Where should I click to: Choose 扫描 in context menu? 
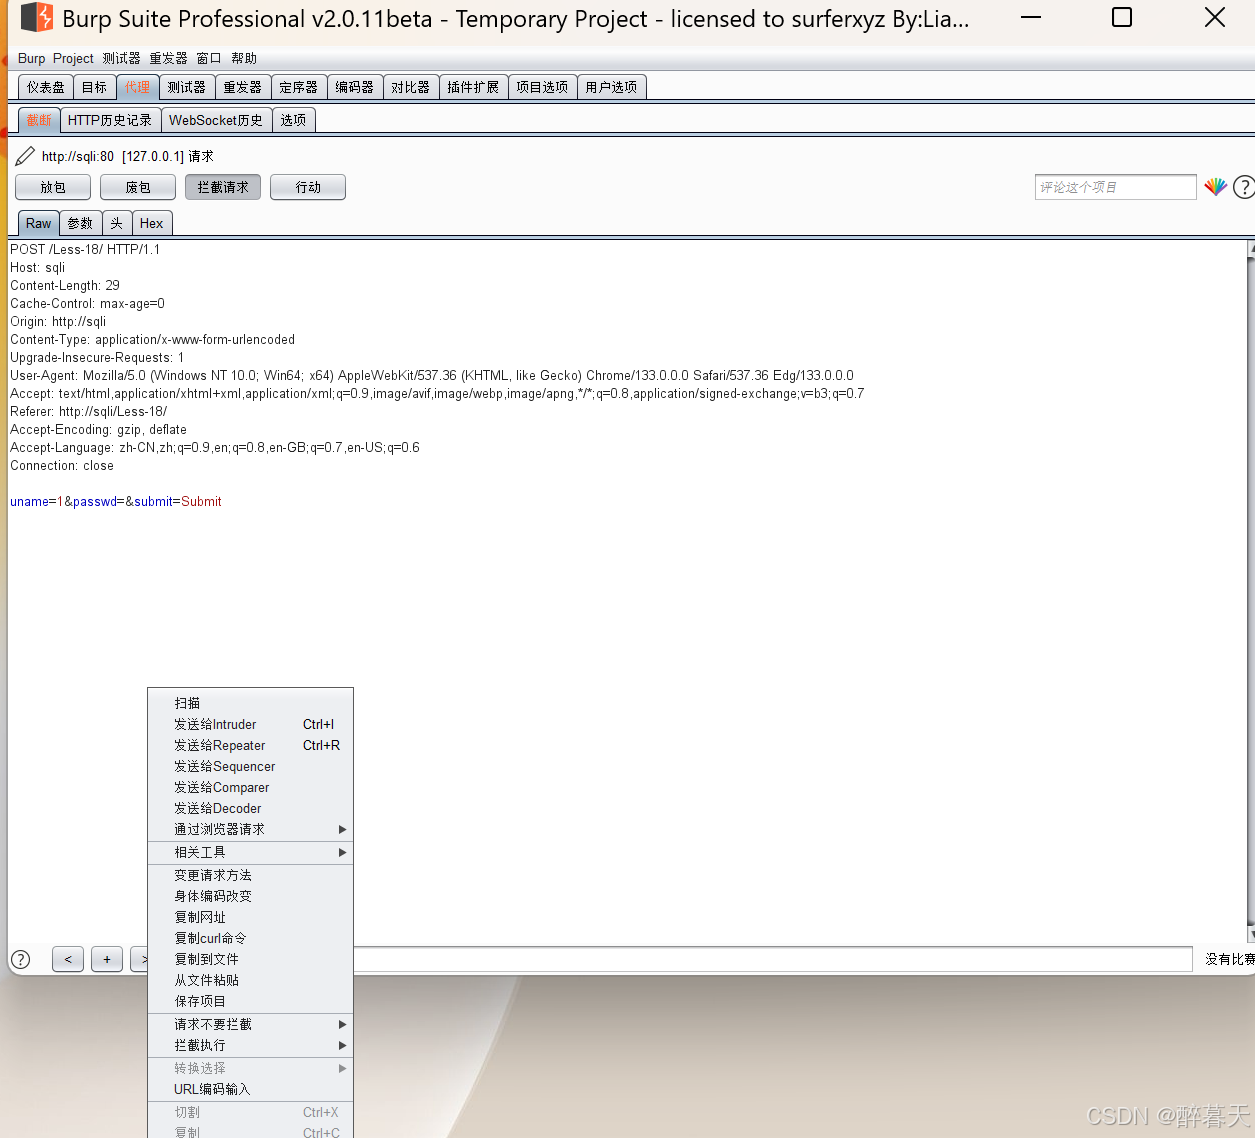click(x=250, y=703)
